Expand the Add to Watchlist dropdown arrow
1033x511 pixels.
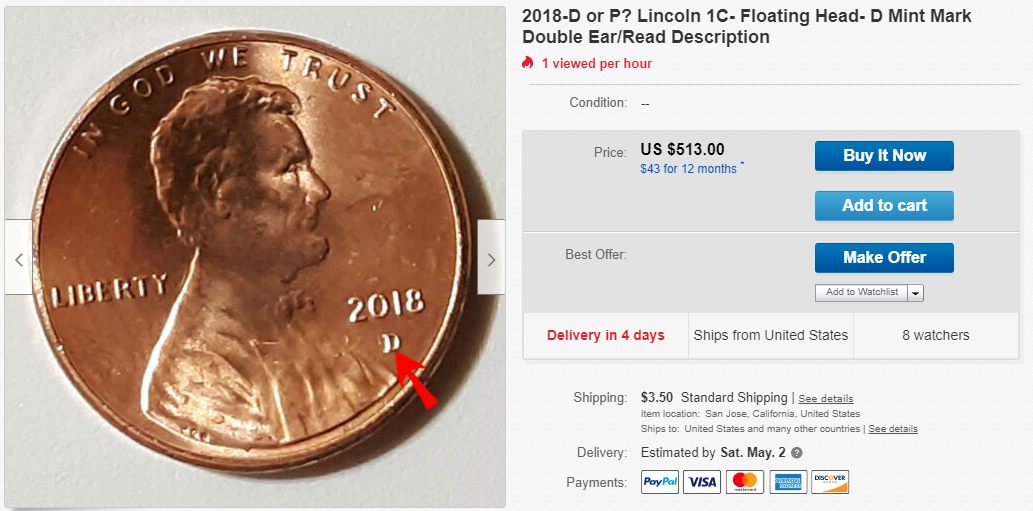(916, 293)
